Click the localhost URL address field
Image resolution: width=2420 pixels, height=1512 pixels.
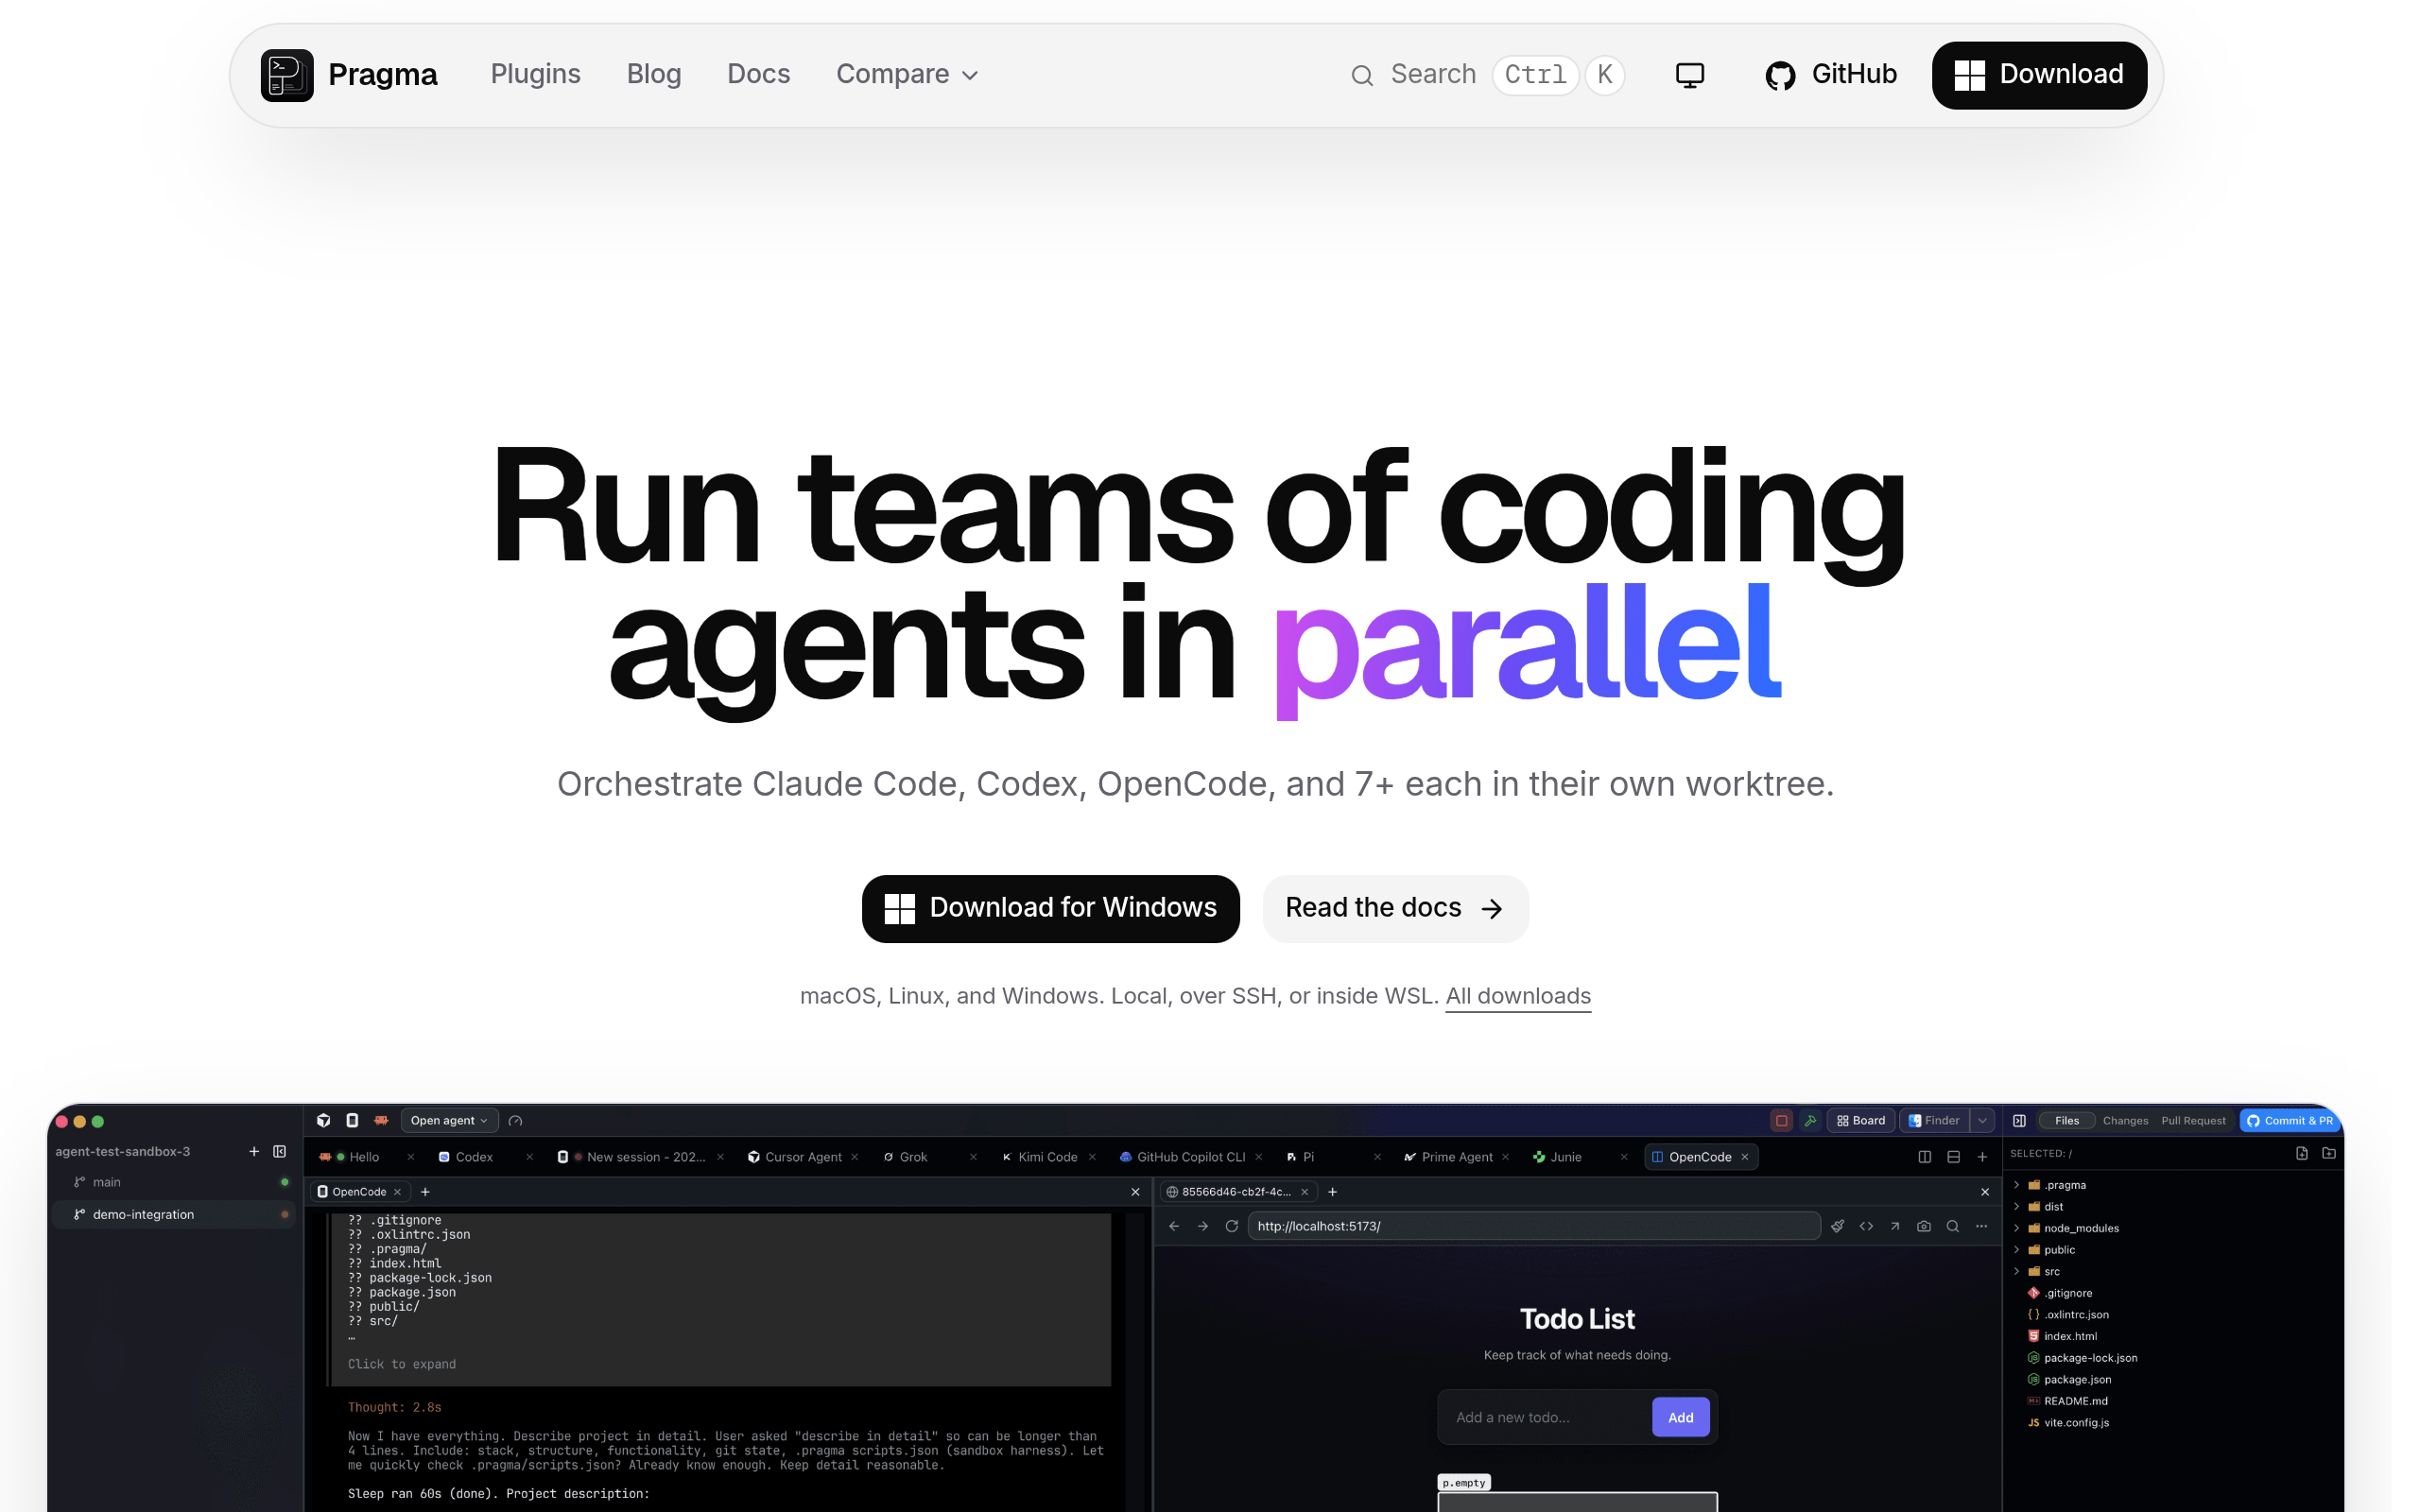coord(1533,1226)
